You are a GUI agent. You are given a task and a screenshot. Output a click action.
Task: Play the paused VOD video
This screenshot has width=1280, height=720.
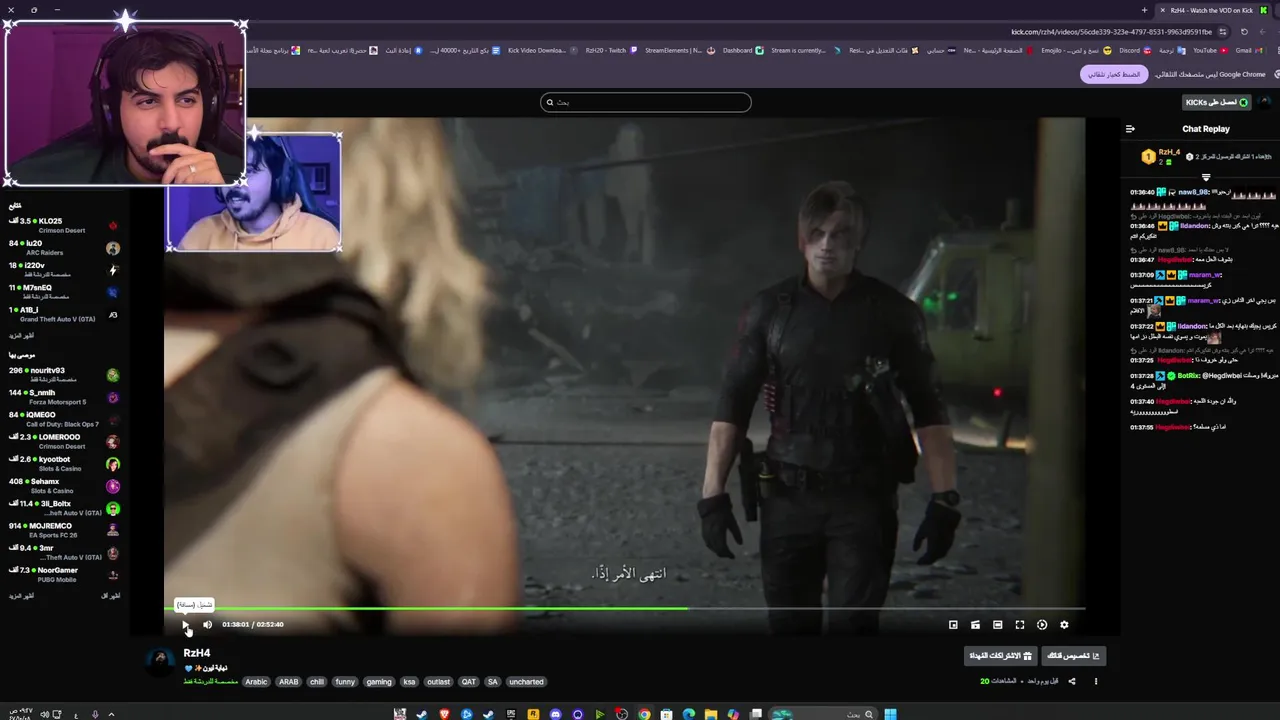coord(185,625)
